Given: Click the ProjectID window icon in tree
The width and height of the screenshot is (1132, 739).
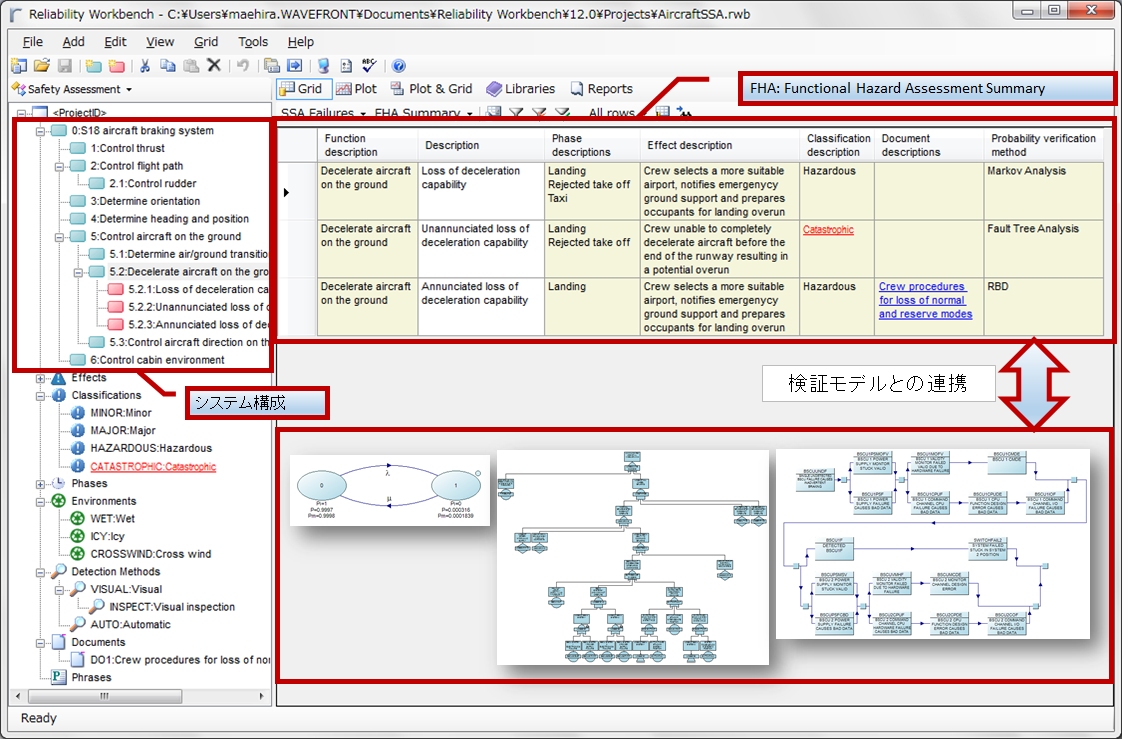Looking at the screenshot, I should (40, 113).
